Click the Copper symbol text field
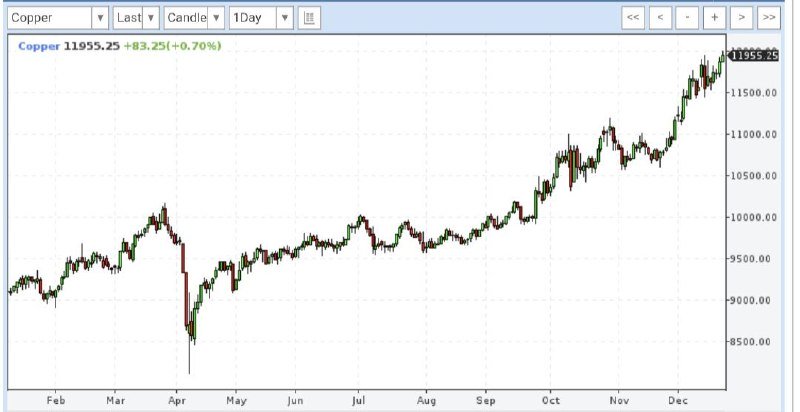Image resolution: width=800 pixels, height=412 pixels. (x=48, y=18)
